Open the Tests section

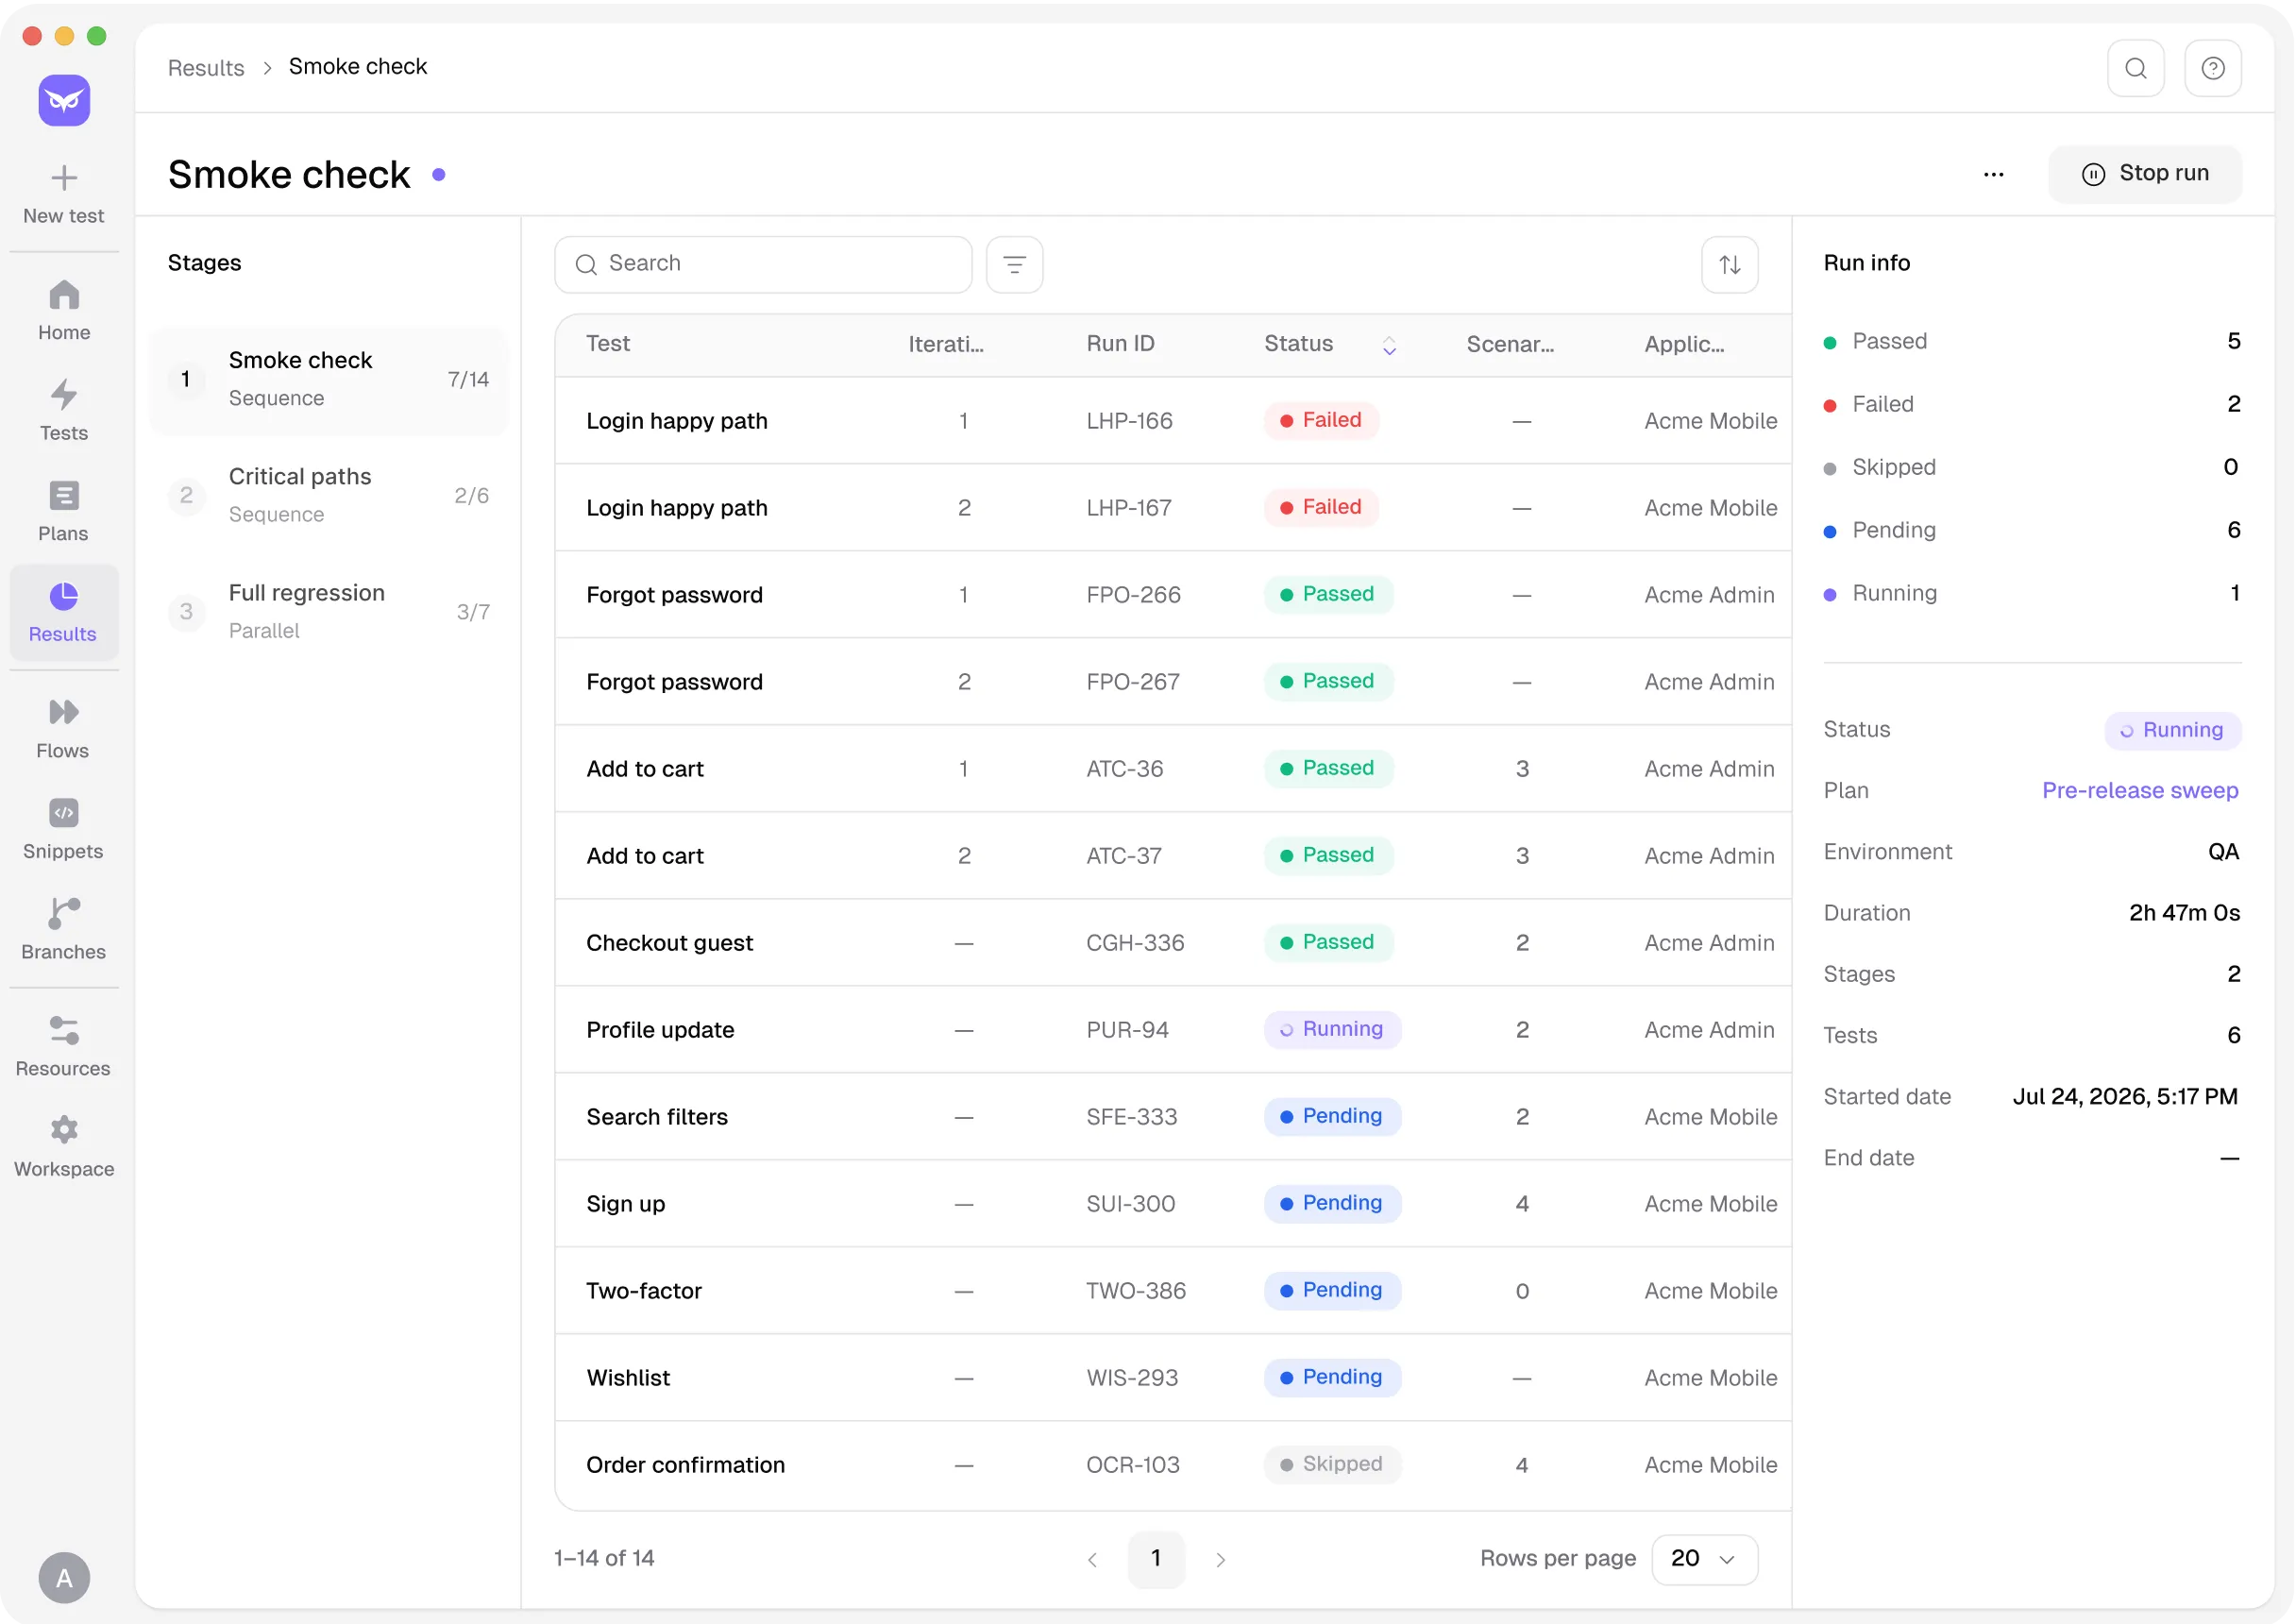[64, 410]
